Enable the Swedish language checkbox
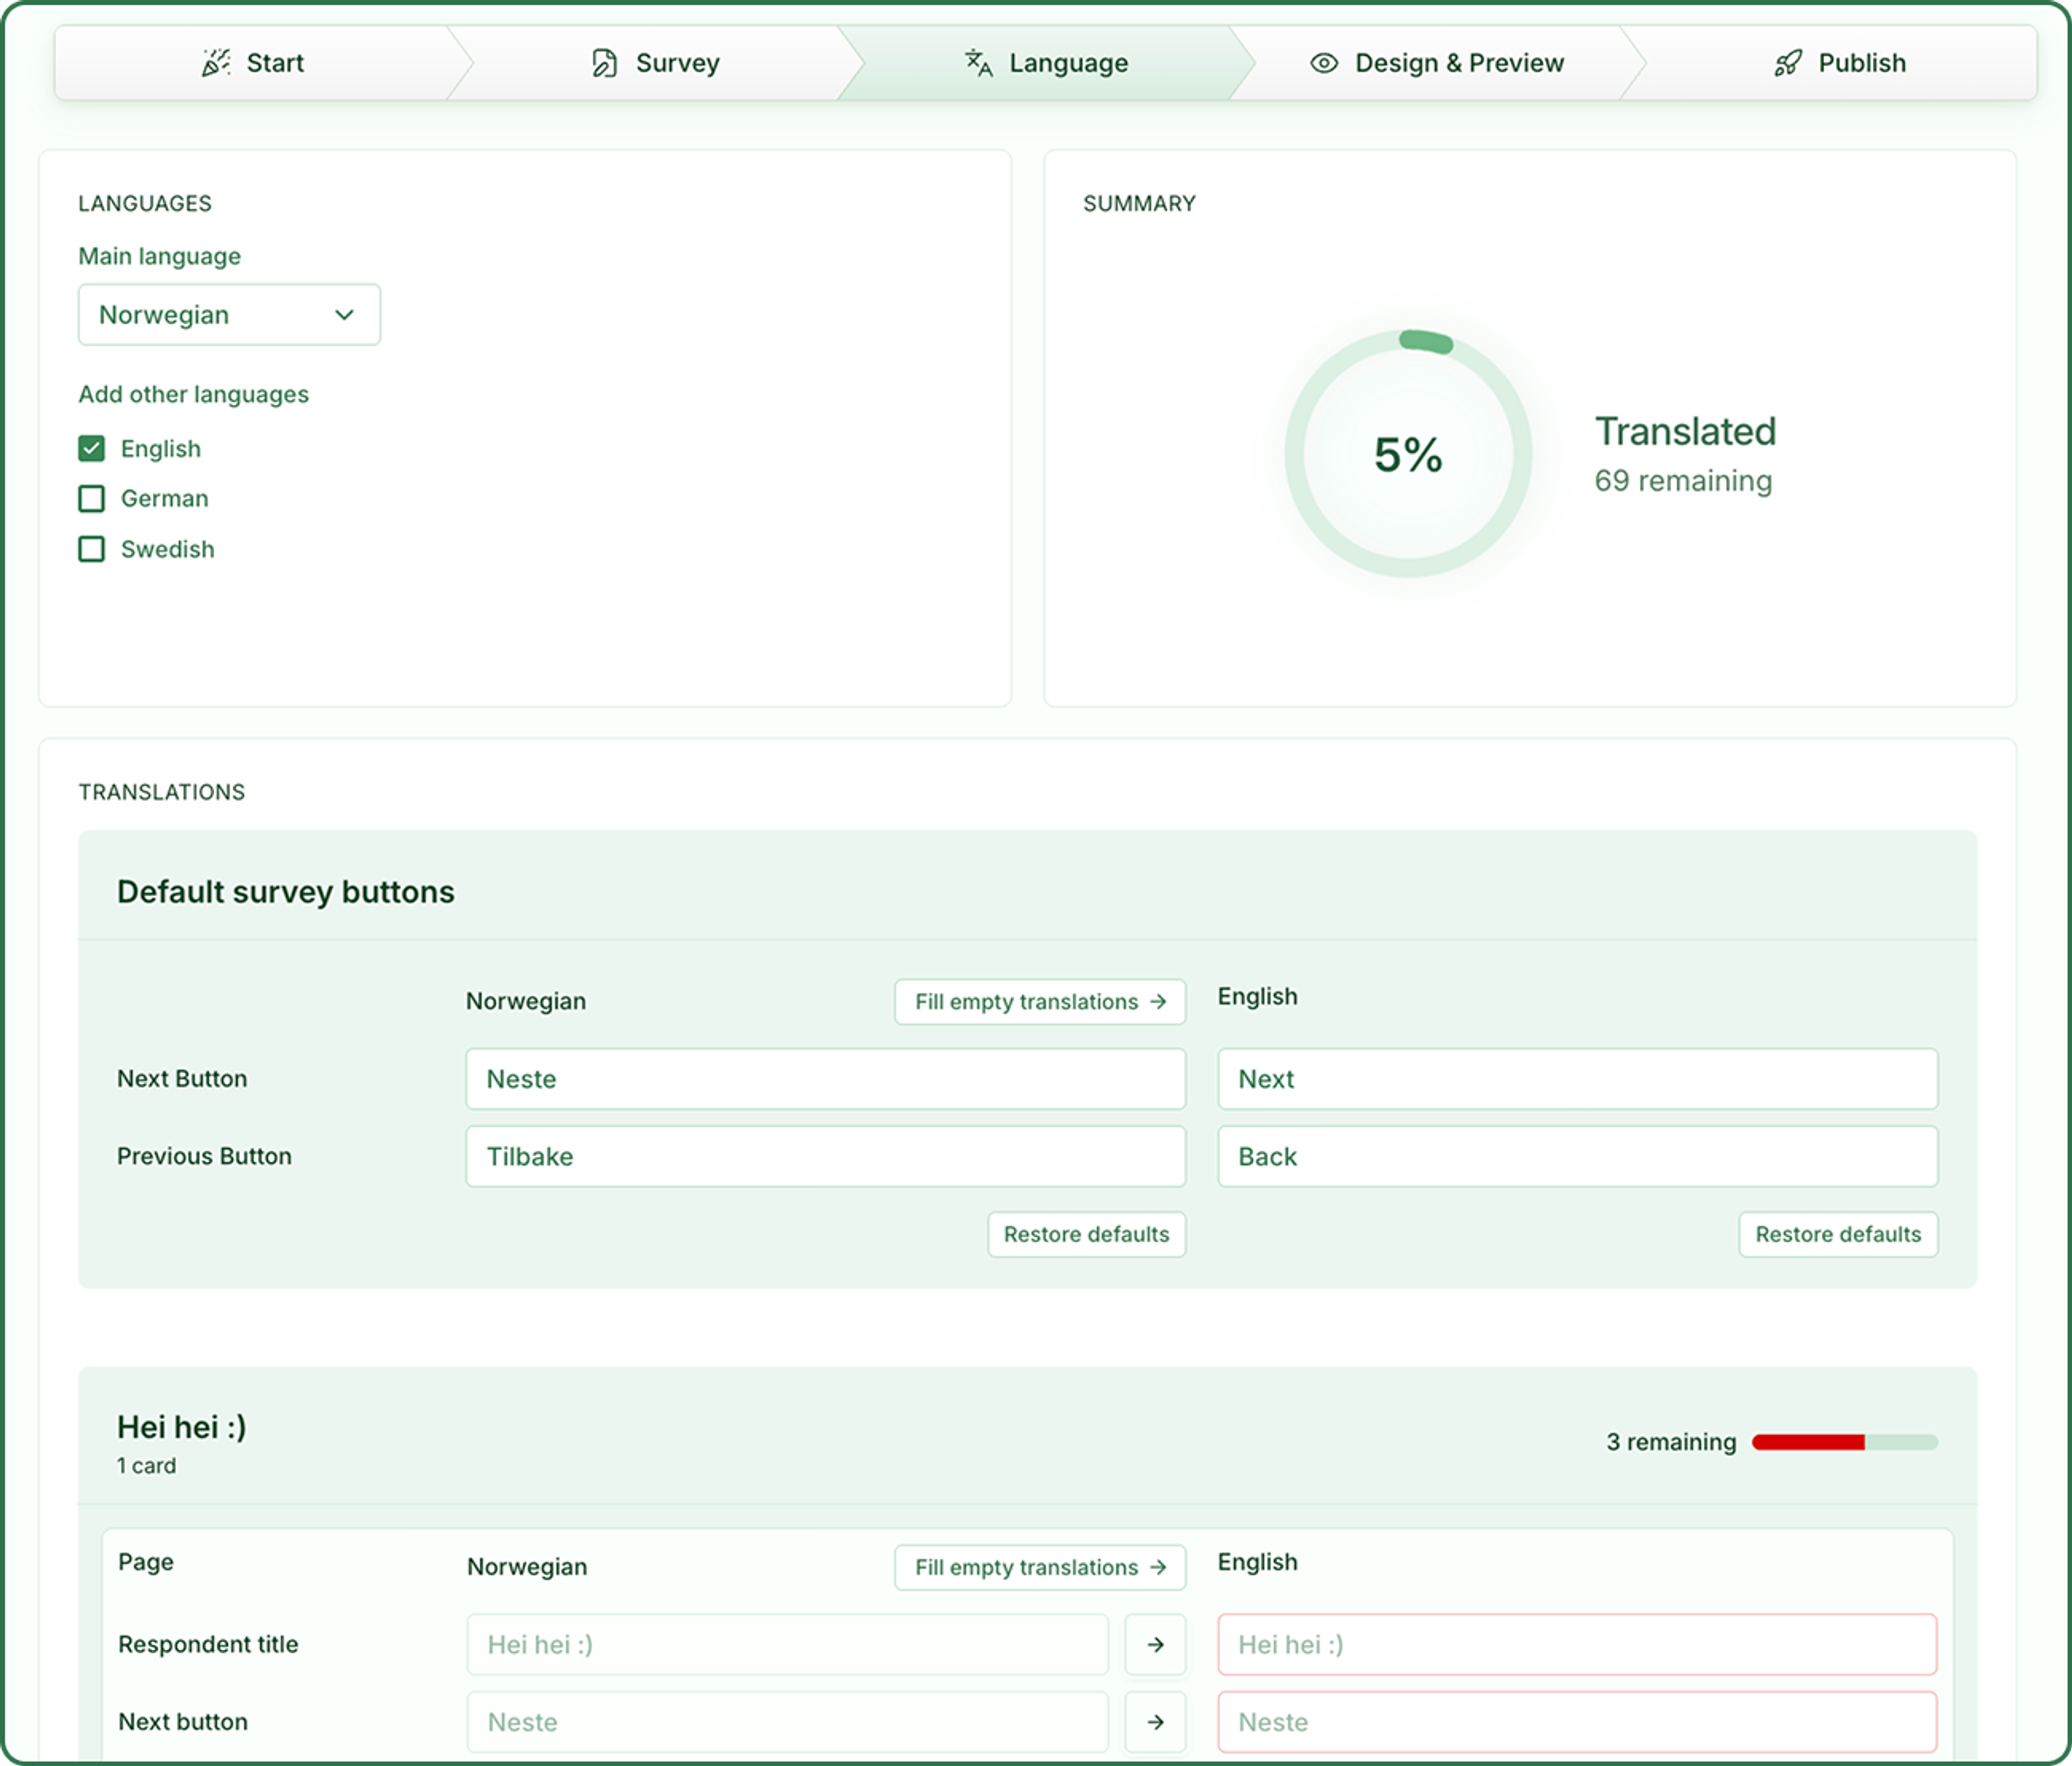 tap(91, 549)
